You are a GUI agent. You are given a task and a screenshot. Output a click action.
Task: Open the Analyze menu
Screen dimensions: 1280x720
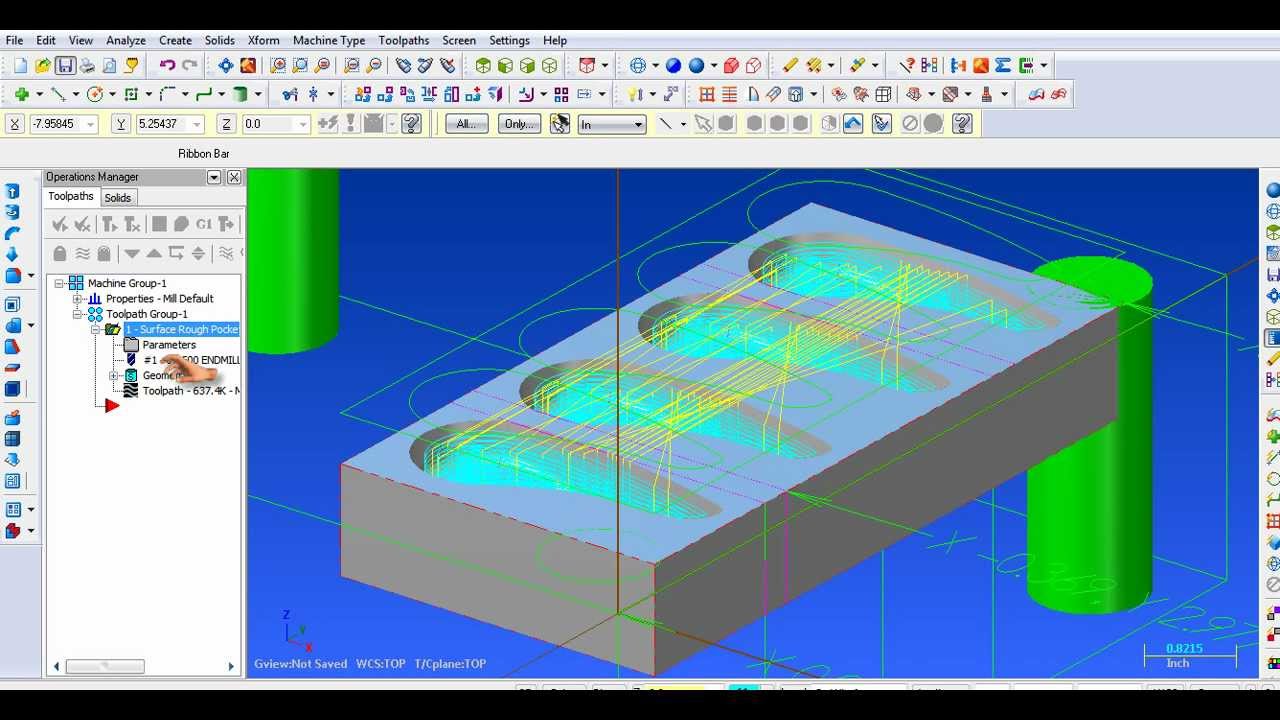(x=126, y=40)
